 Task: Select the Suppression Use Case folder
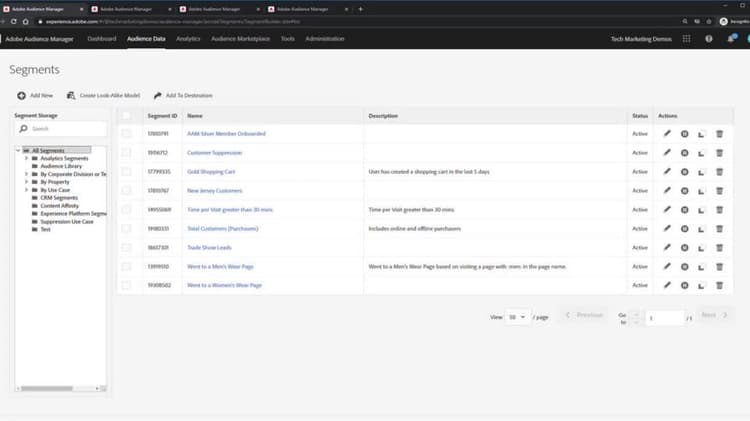pos(67,222)
